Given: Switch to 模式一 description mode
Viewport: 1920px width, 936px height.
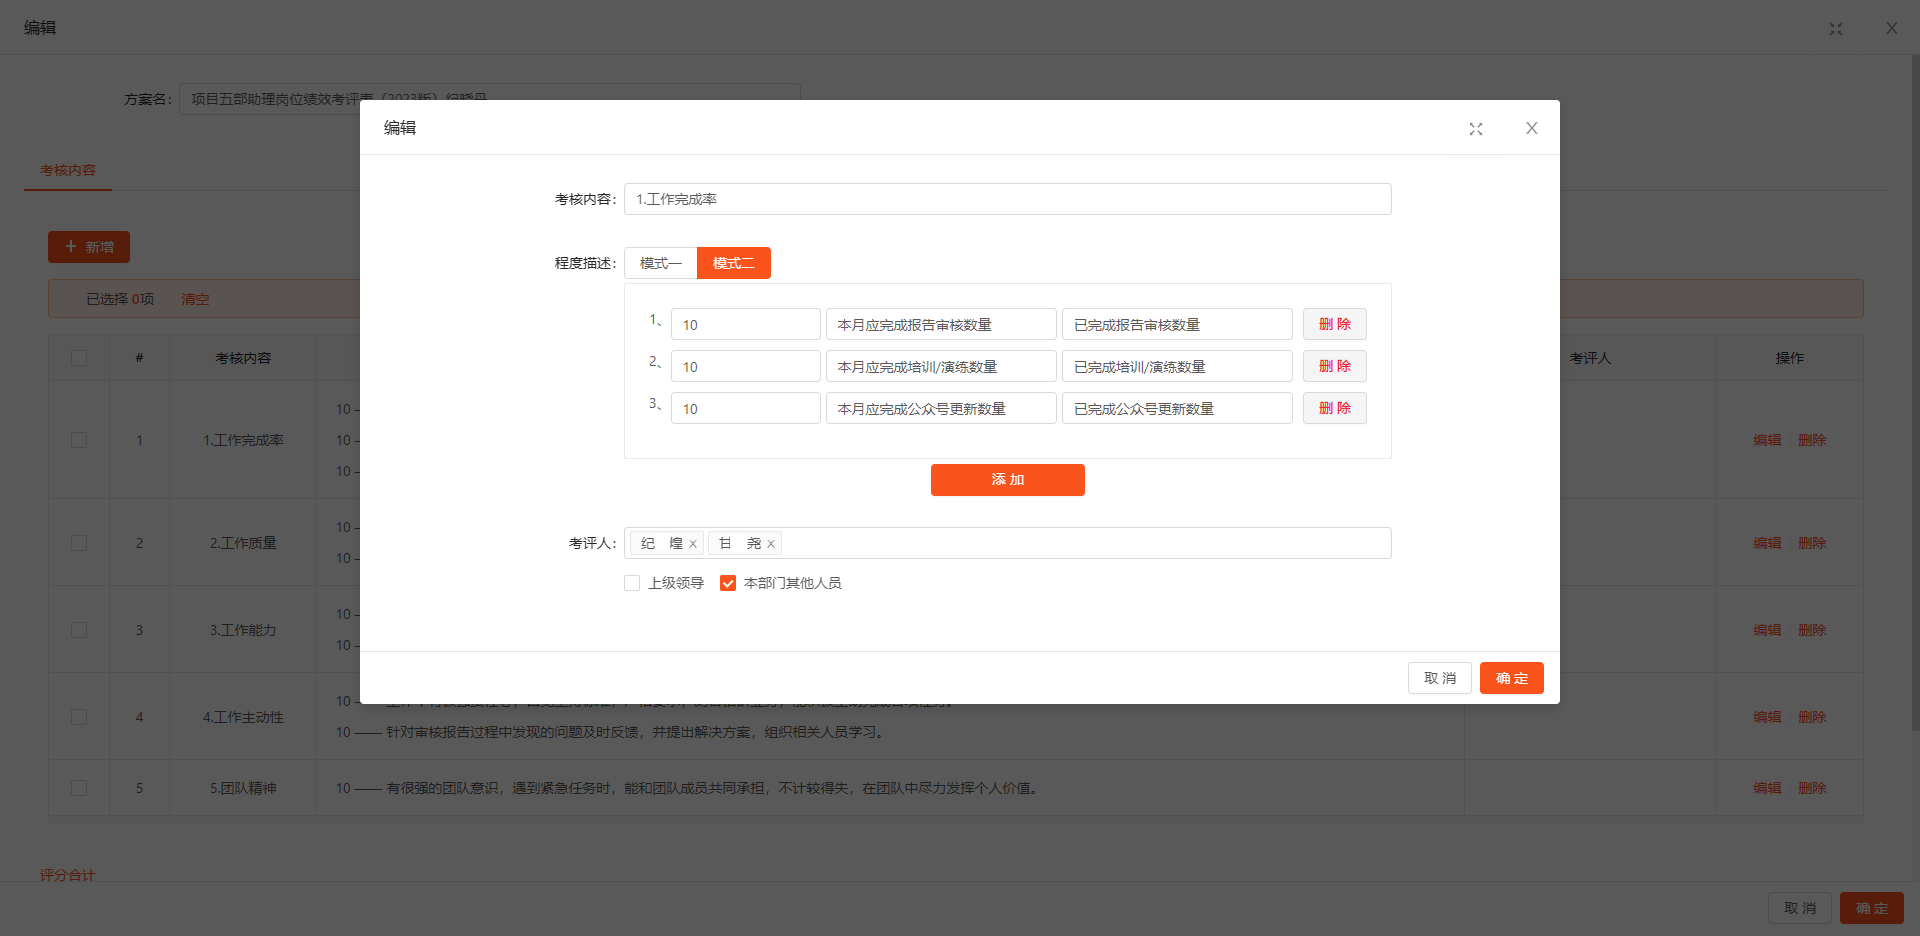Looking at the screenshot, I should (x=660, y=263).
